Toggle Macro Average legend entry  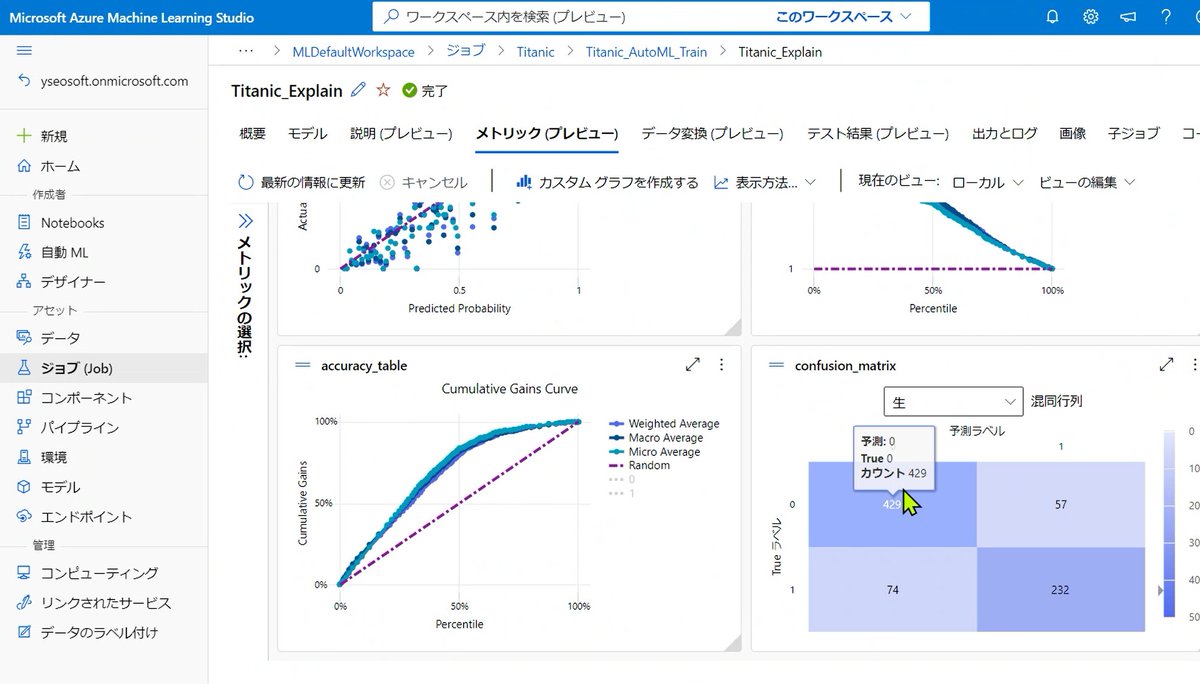[x=656, y=438]
